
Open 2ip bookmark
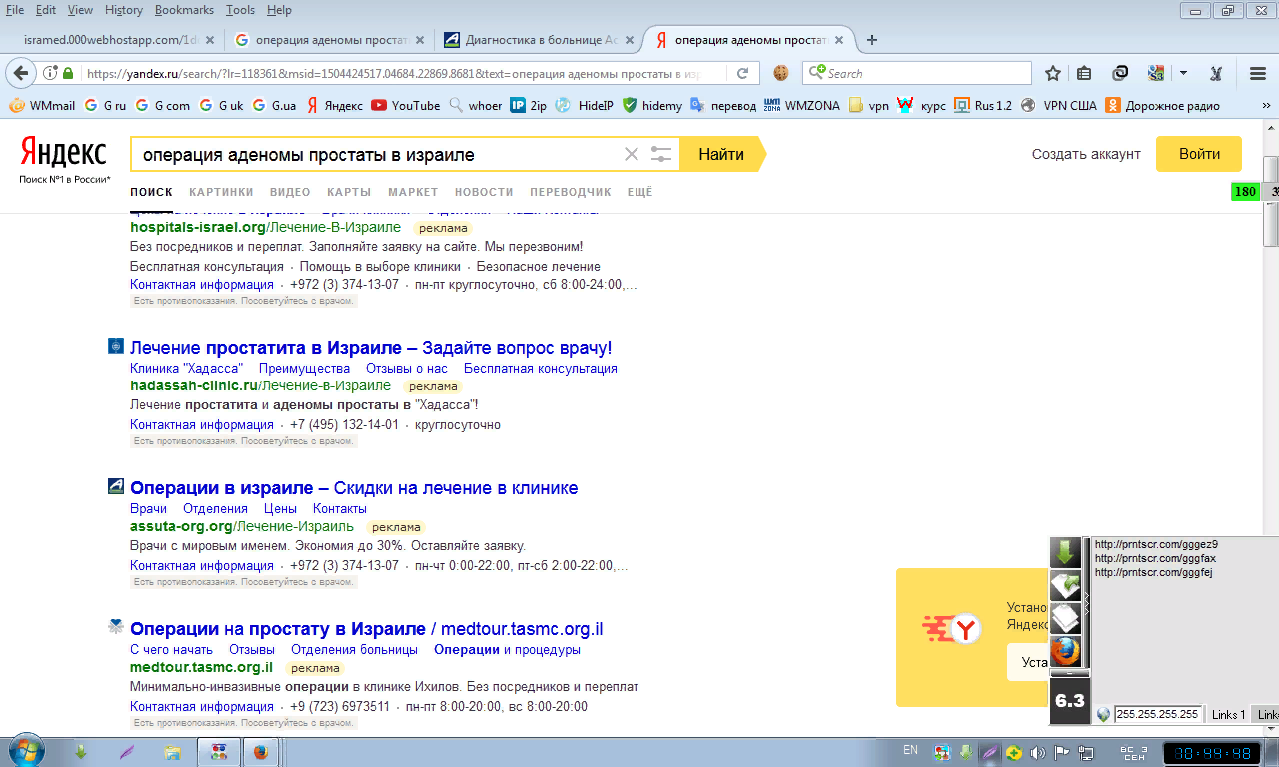pos(529,105)
